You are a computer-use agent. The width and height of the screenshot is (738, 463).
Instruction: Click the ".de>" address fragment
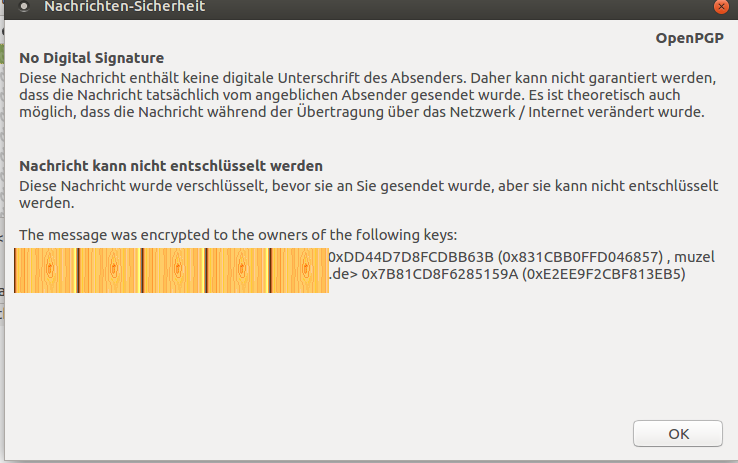[343, 273]
